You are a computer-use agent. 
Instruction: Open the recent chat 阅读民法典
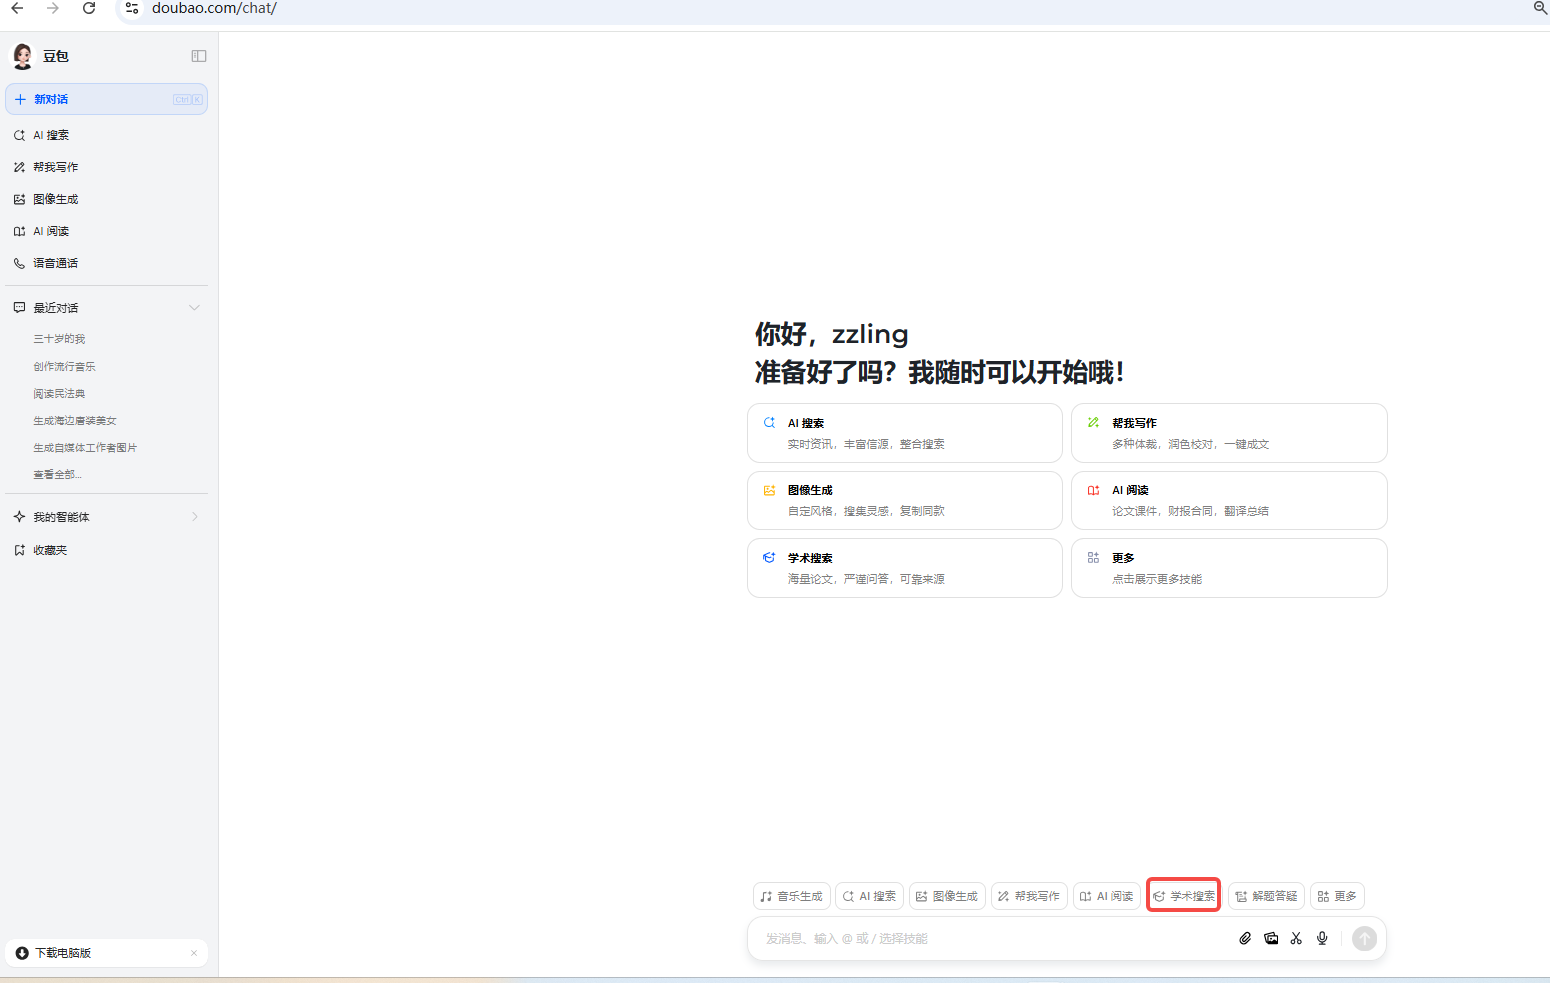pyautogui.click(x=59, y=393)
